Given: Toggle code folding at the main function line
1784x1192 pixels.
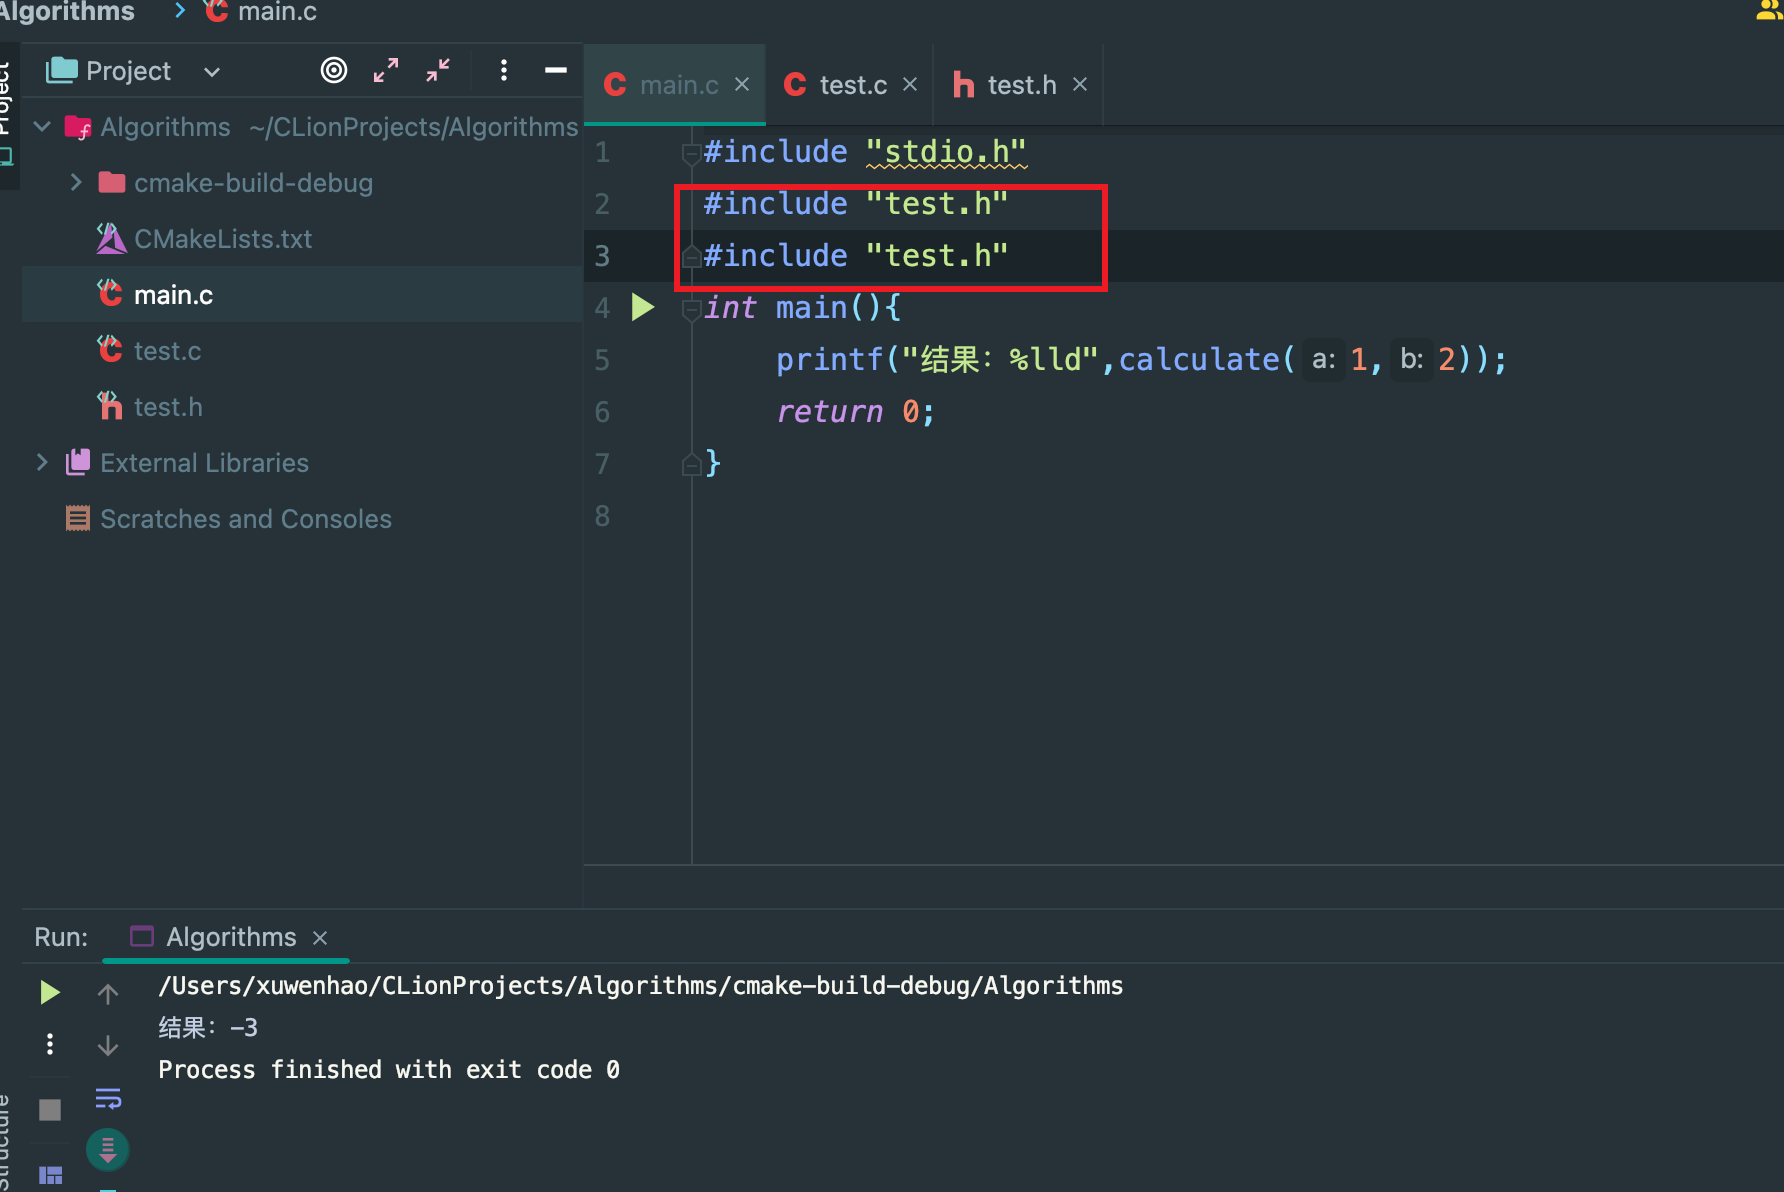Looking at the screenshot, I should 690,309.
